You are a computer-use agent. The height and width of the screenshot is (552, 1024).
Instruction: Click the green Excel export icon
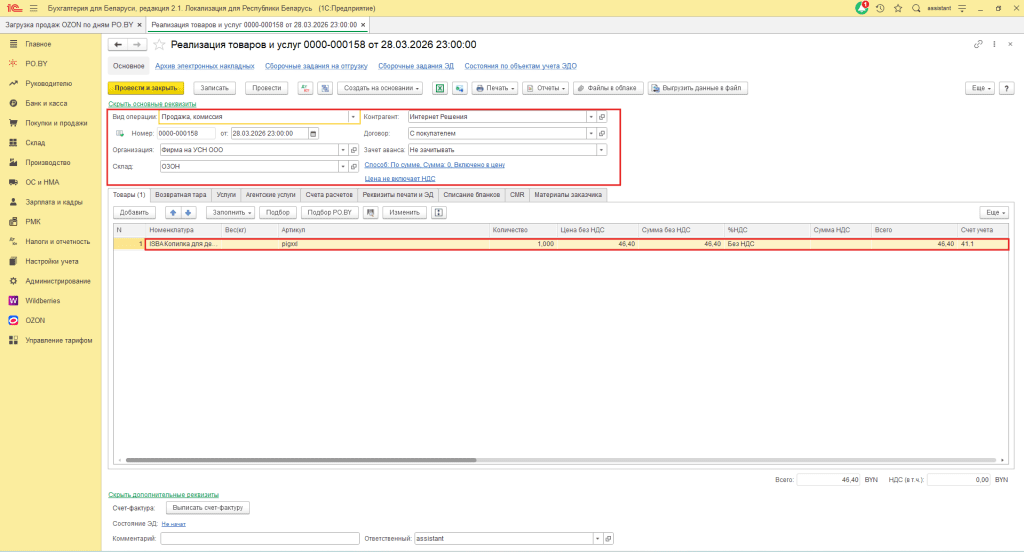(x=440, y=88)
